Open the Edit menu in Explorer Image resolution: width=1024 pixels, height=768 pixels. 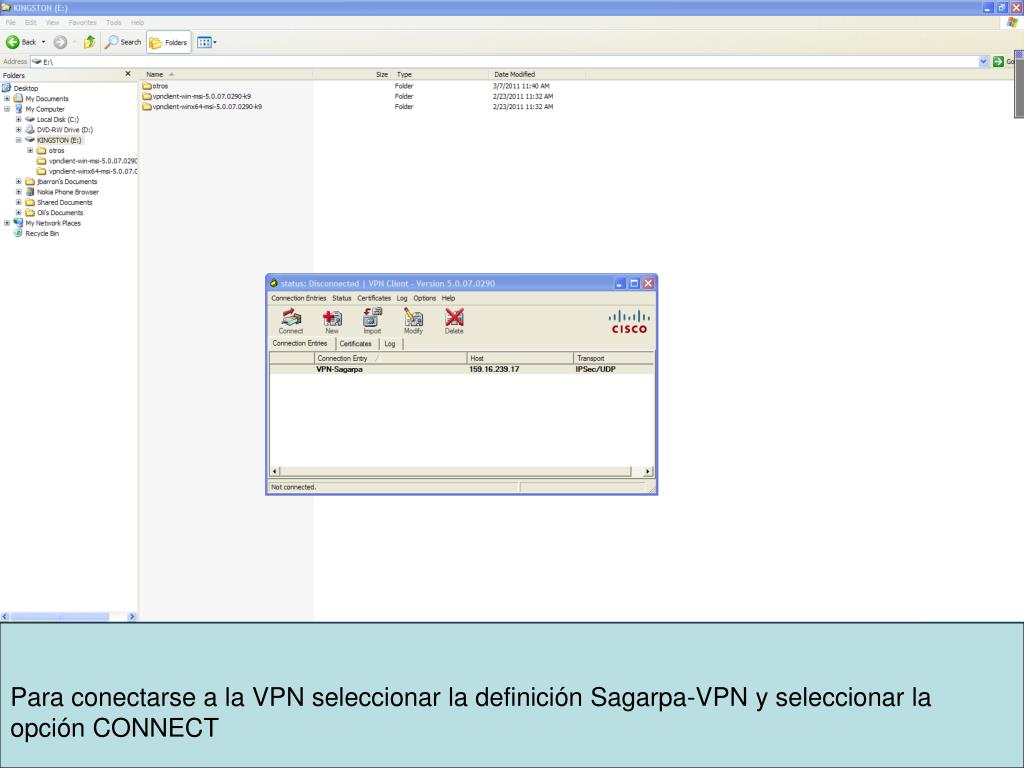[x=31, y=22]
